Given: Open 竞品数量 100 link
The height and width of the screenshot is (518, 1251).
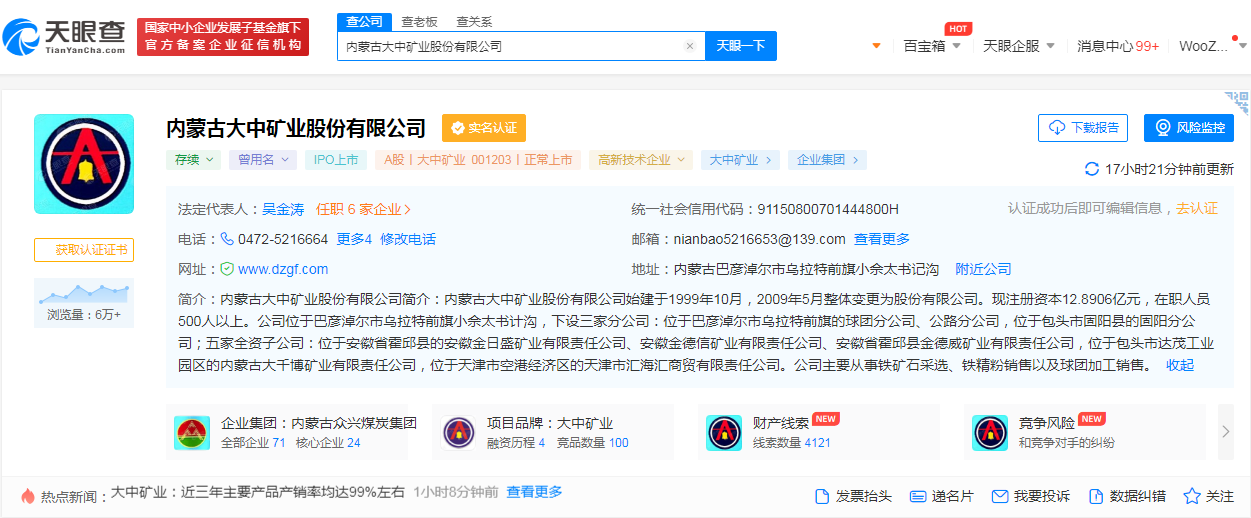Looking at the screenshot, I should (592, 443).
